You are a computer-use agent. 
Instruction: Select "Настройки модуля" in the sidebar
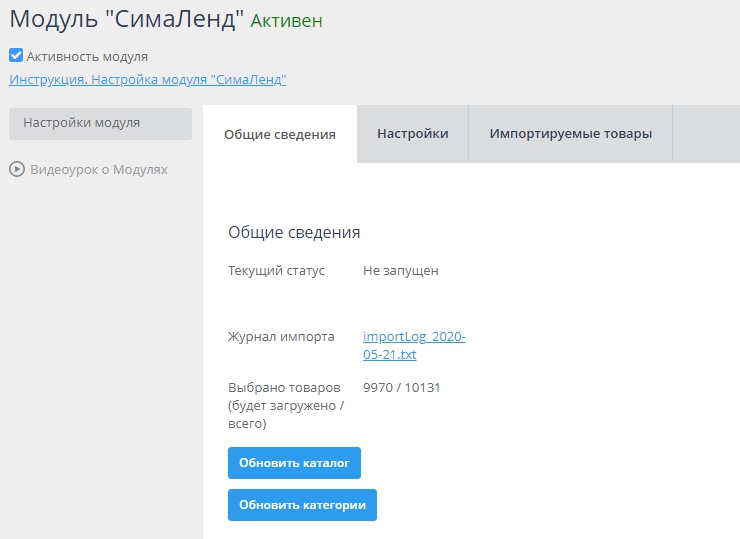[x=101, y=124]
